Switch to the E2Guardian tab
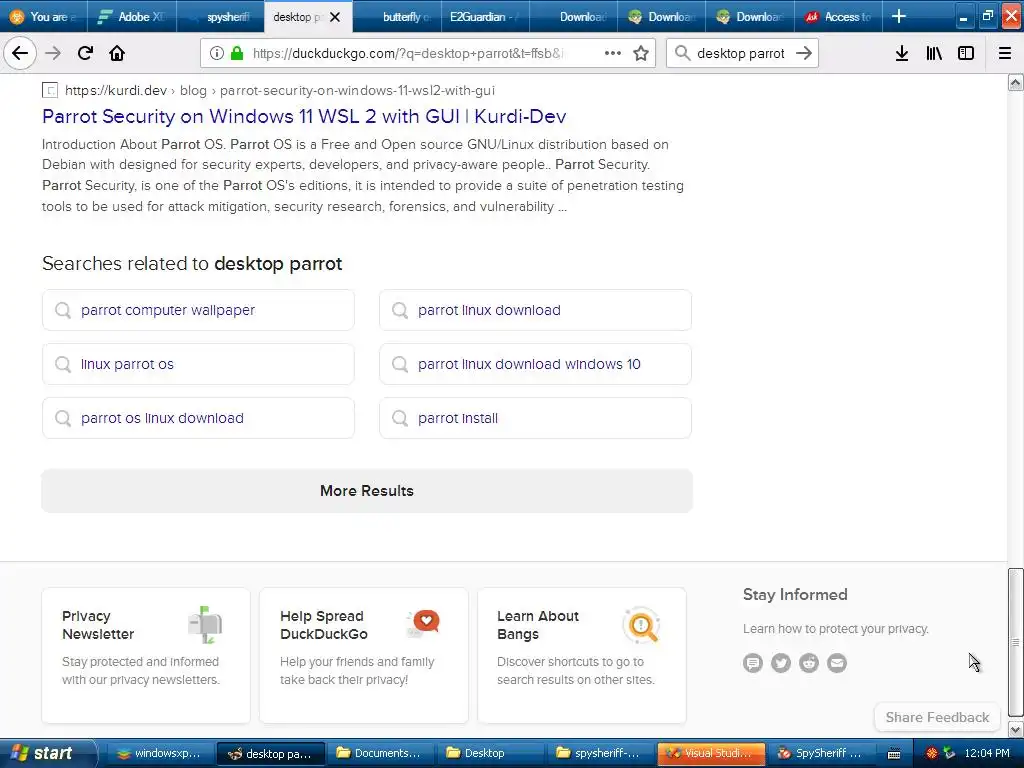1024x768 pixels. [485, 16]
